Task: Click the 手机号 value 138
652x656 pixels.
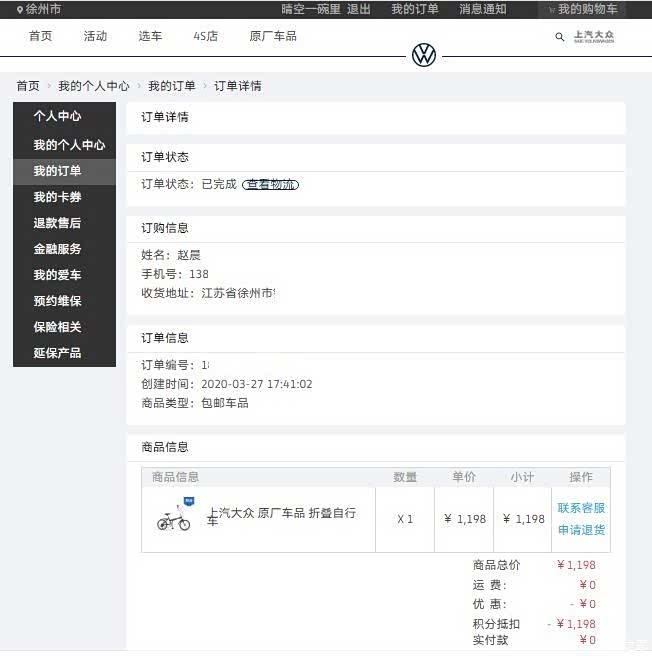Action: coord(199,274)
